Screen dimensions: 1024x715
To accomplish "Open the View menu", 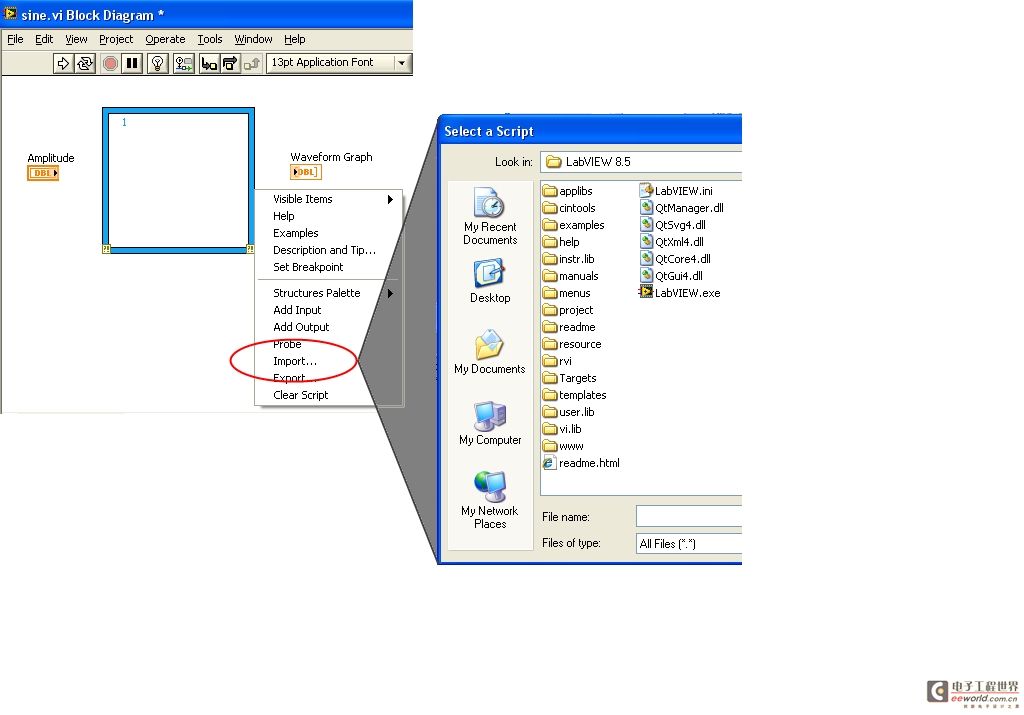I will 76,39.
